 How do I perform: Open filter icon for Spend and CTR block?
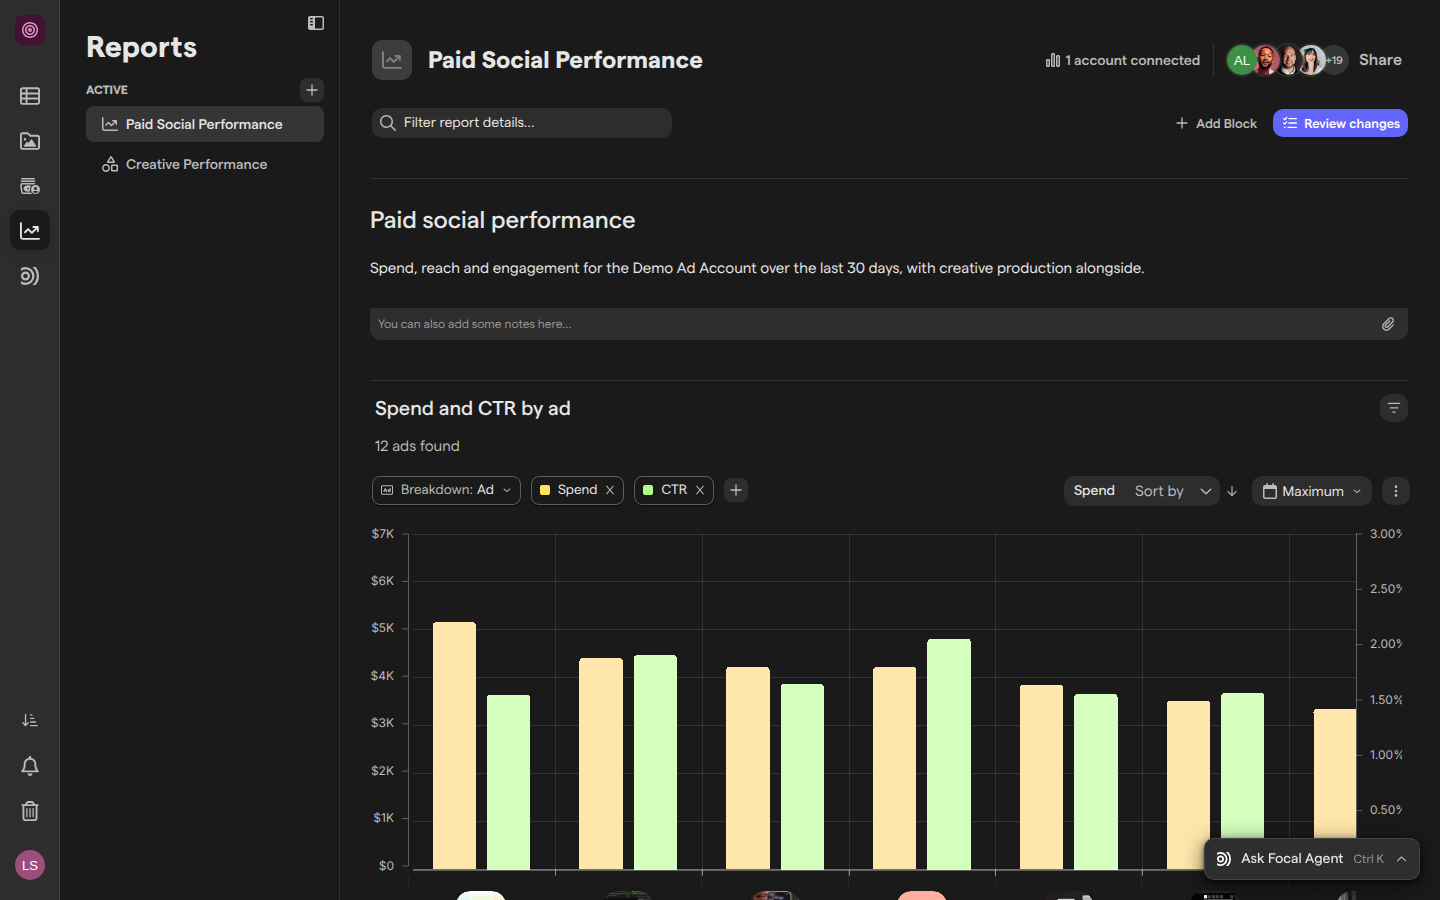point(1394,408)
